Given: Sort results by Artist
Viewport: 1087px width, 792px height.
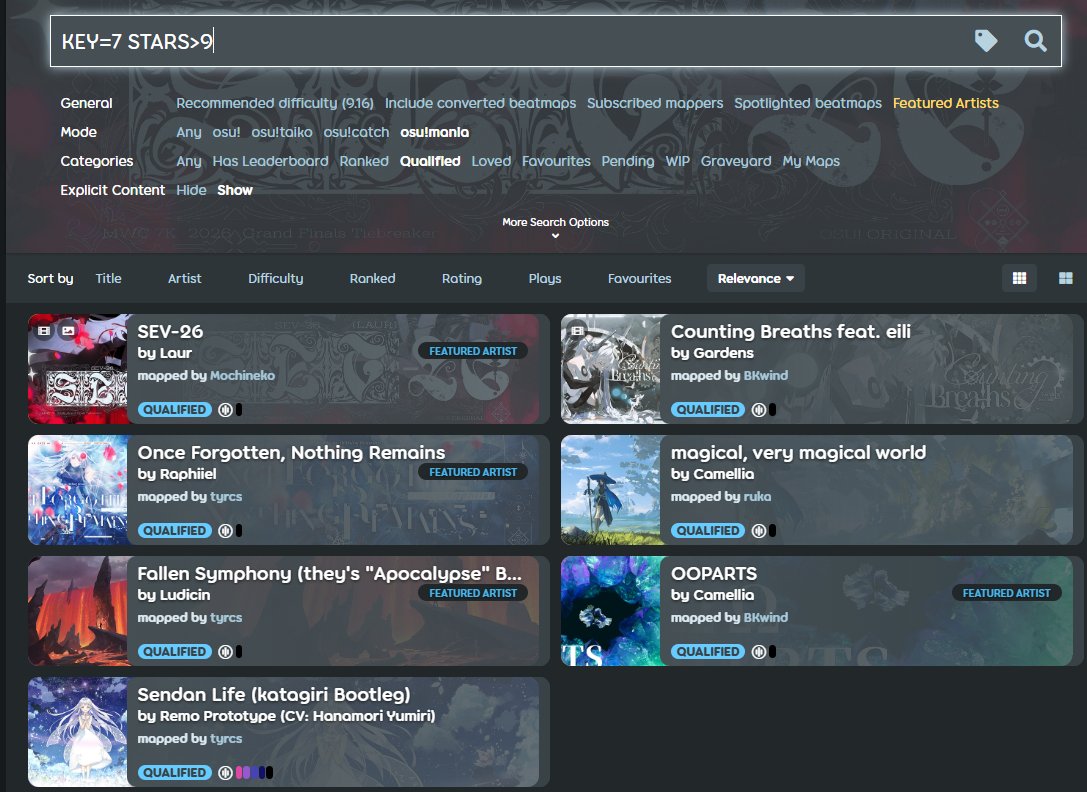Looking at the screenshot, I should [x=184, y=278].
